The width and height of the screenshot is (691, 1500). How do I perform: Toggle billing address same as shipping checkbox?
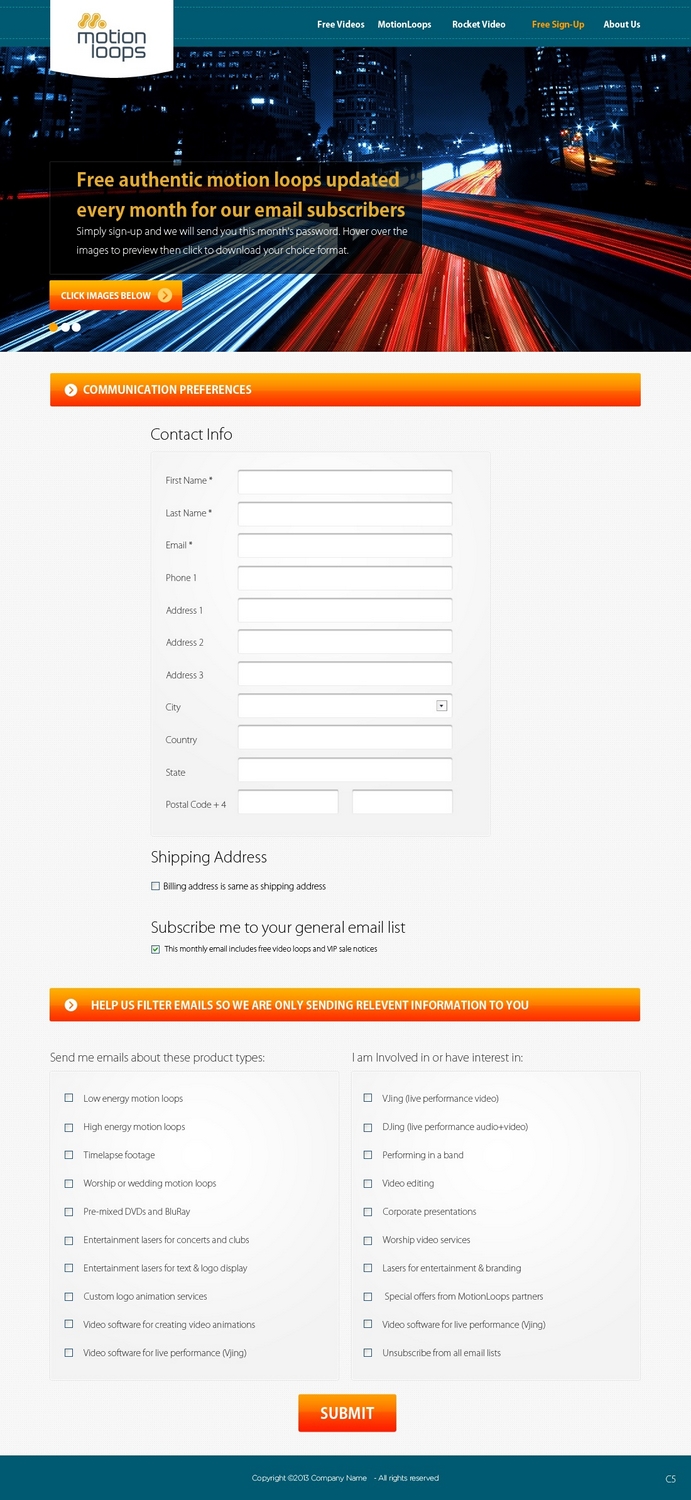point(155,886)
